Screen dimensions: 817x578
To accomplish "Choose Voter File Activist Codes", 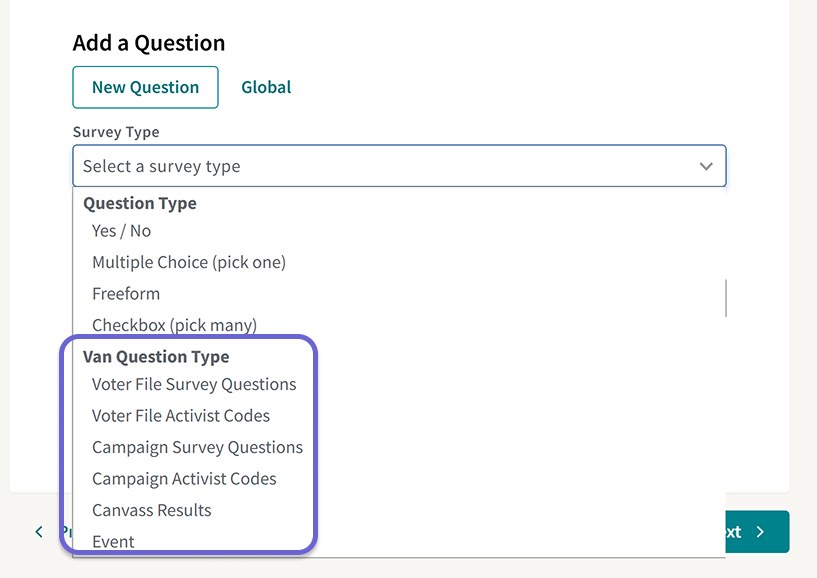I will (180, 415).
